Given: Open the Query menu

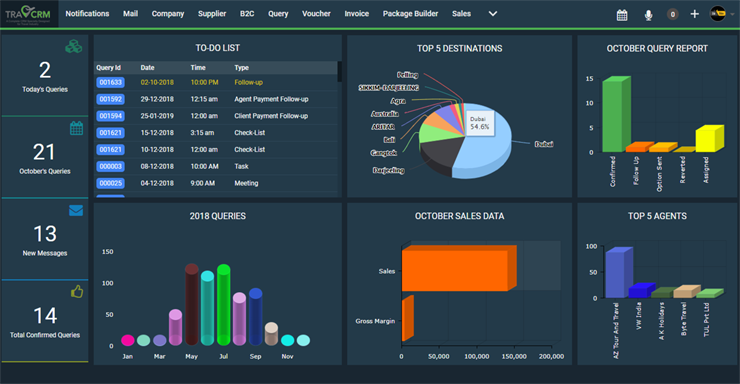Looking at the screenshot, I should 278,14.
